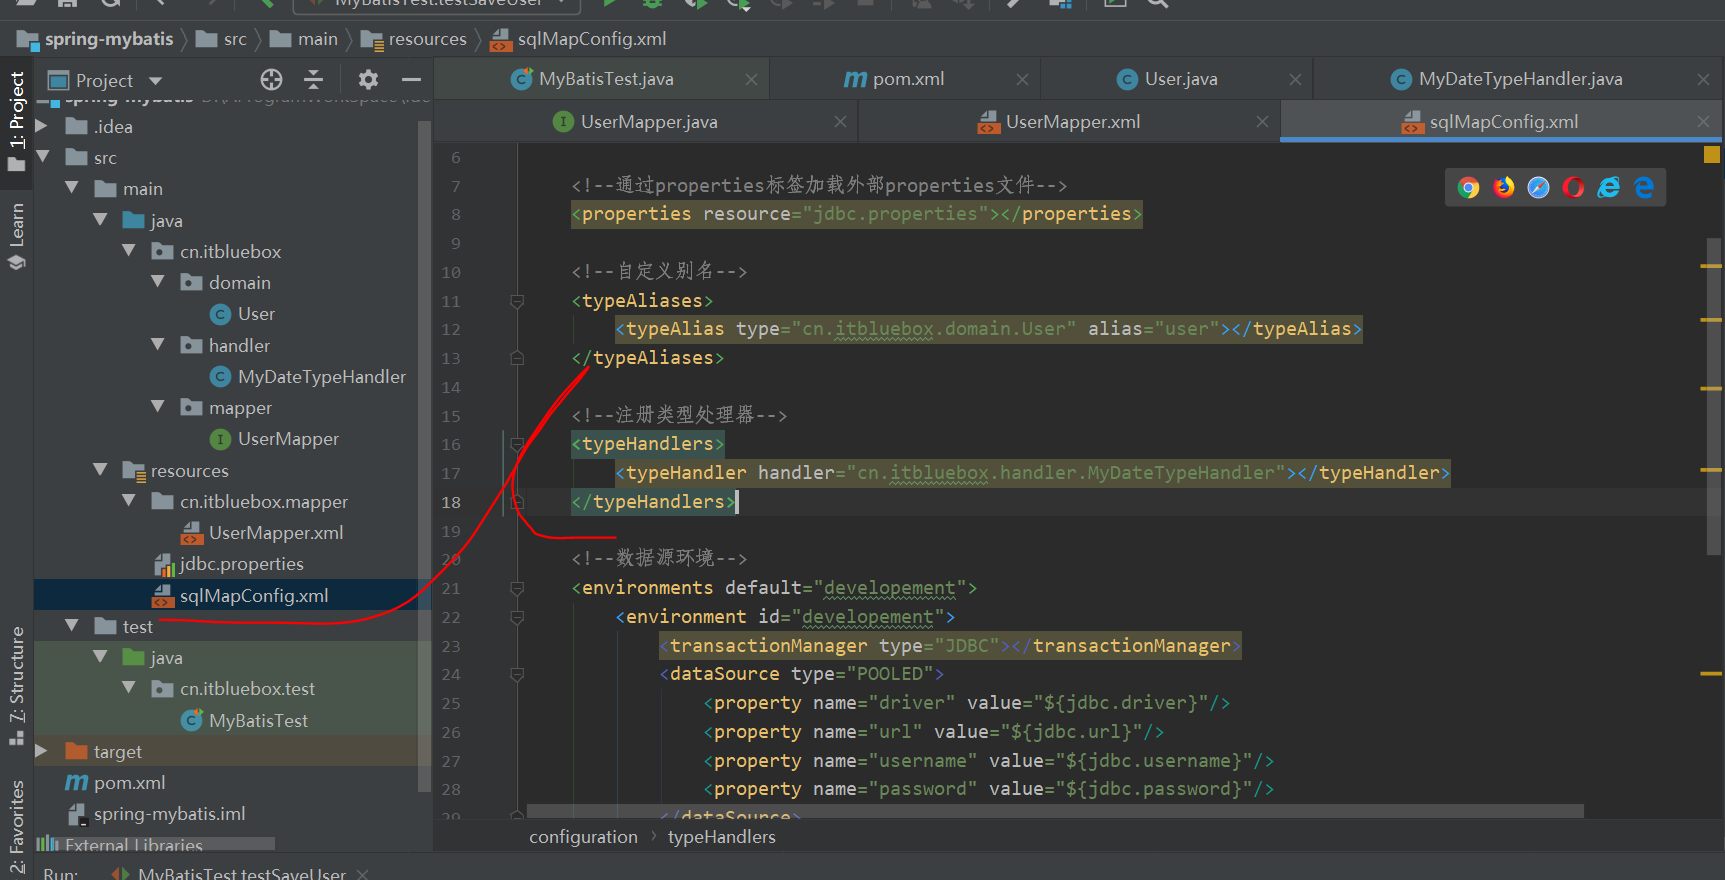
Task: Collapse the src folder
Action: pyautogui.click(x=43, y=157)
